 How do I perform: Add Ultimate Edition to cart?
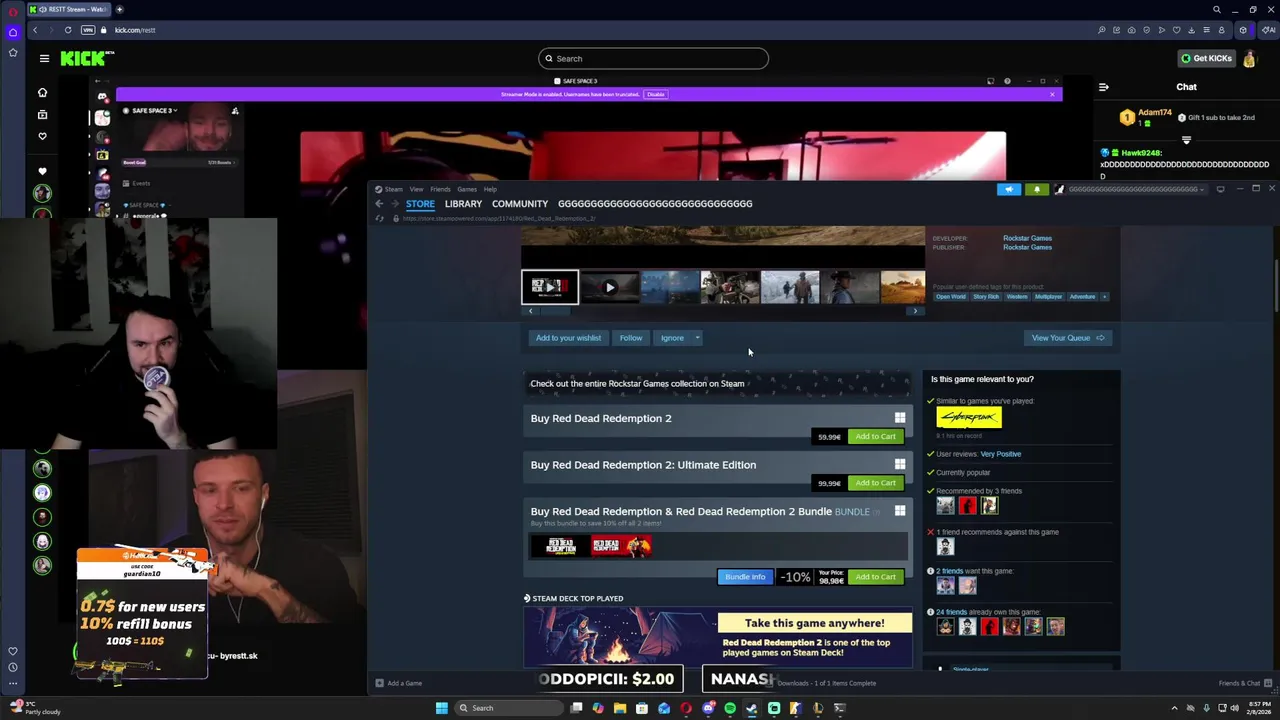coord(875,483)
